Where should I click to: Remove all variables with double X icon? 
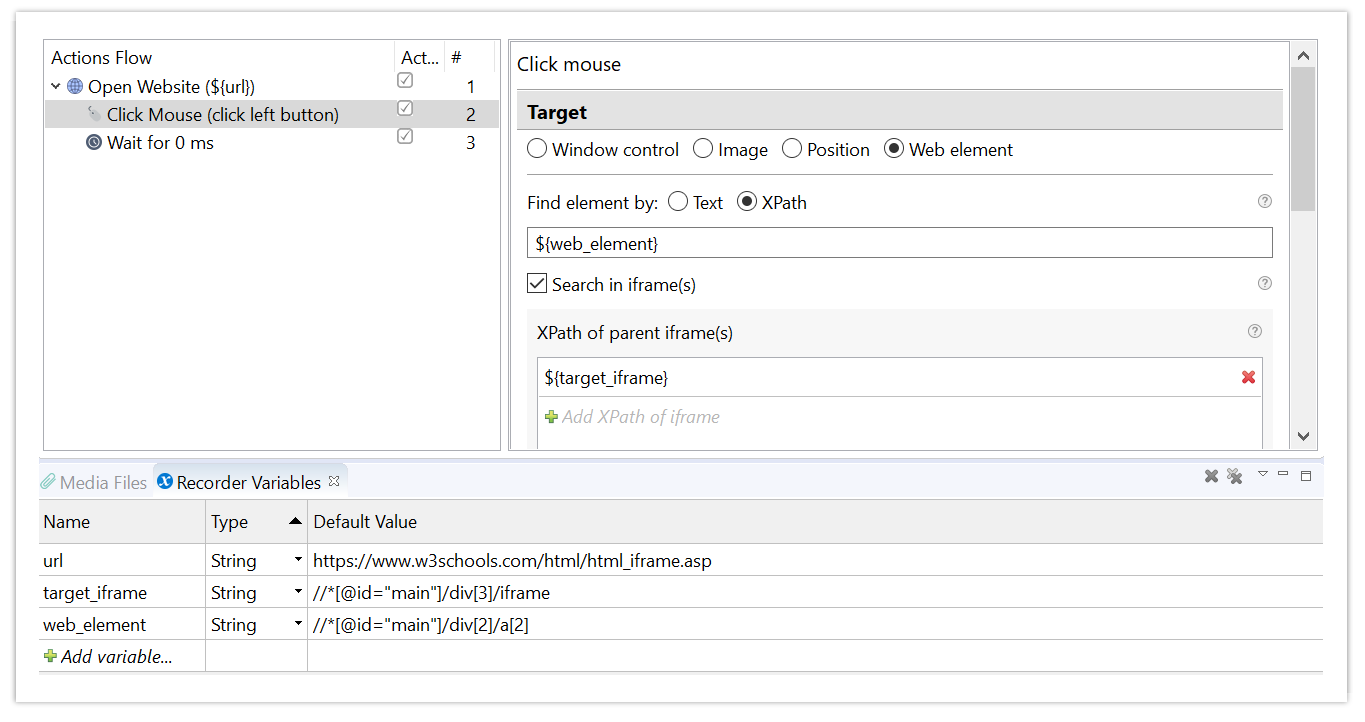point(1235,476)
